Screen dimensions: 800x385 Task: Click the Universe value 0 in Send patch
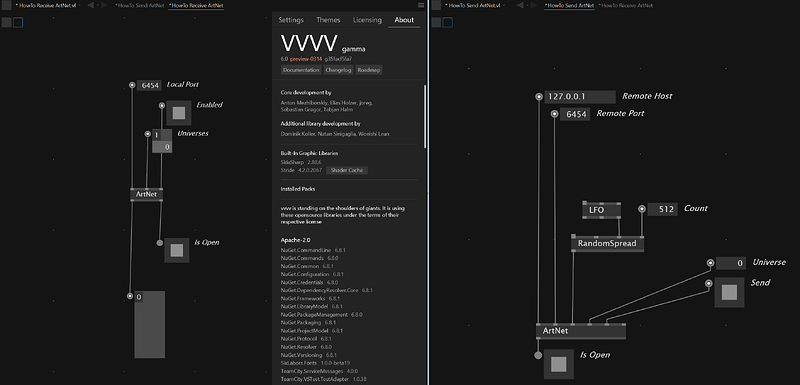point(731,263)
